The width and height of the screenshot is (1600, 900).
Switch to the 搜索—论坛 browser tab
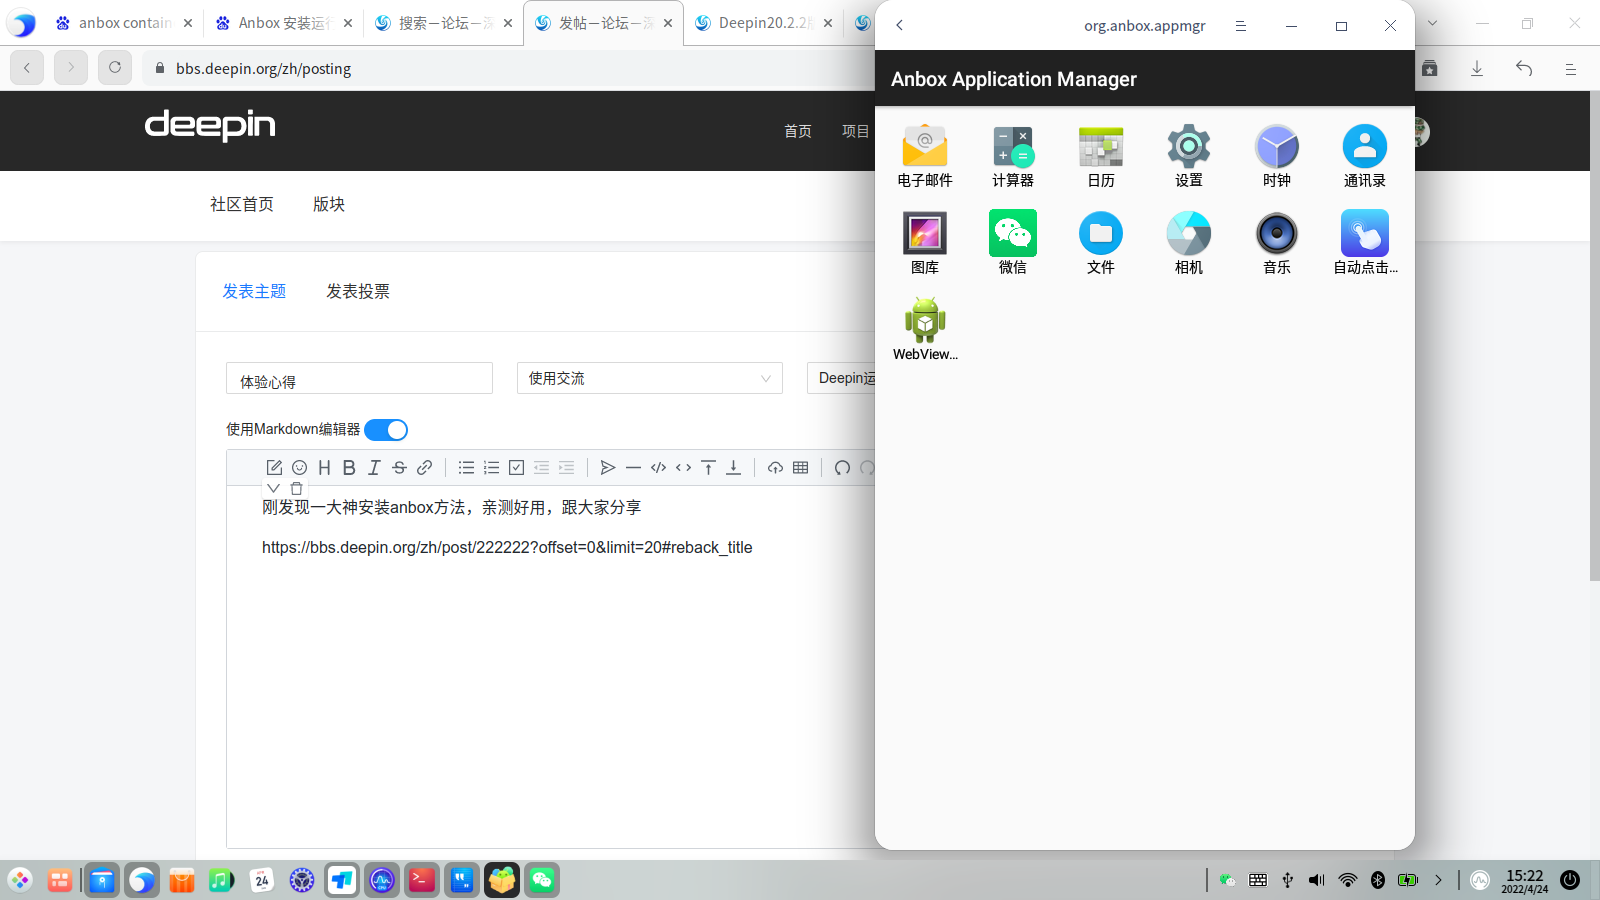443,23
